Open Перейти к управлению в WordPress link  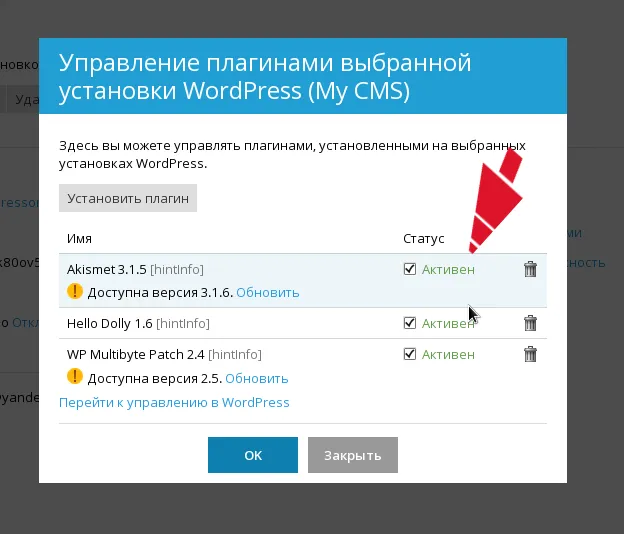tap(174, 402)
